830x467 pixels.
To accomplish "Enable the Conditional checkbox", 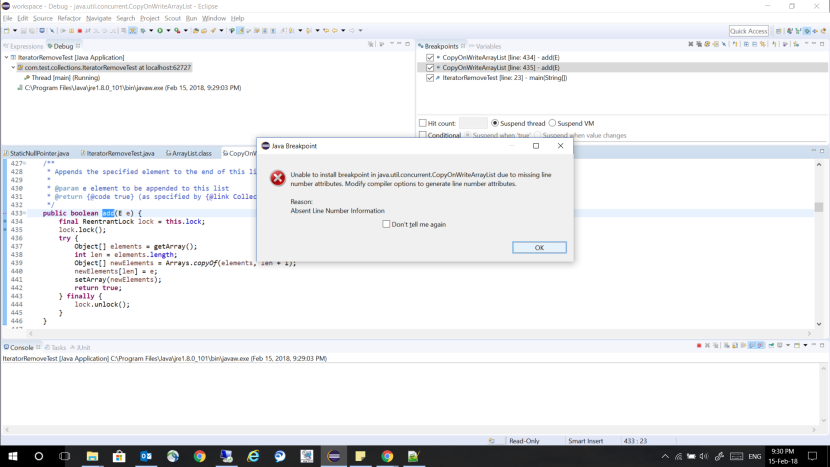I will 422,135.
